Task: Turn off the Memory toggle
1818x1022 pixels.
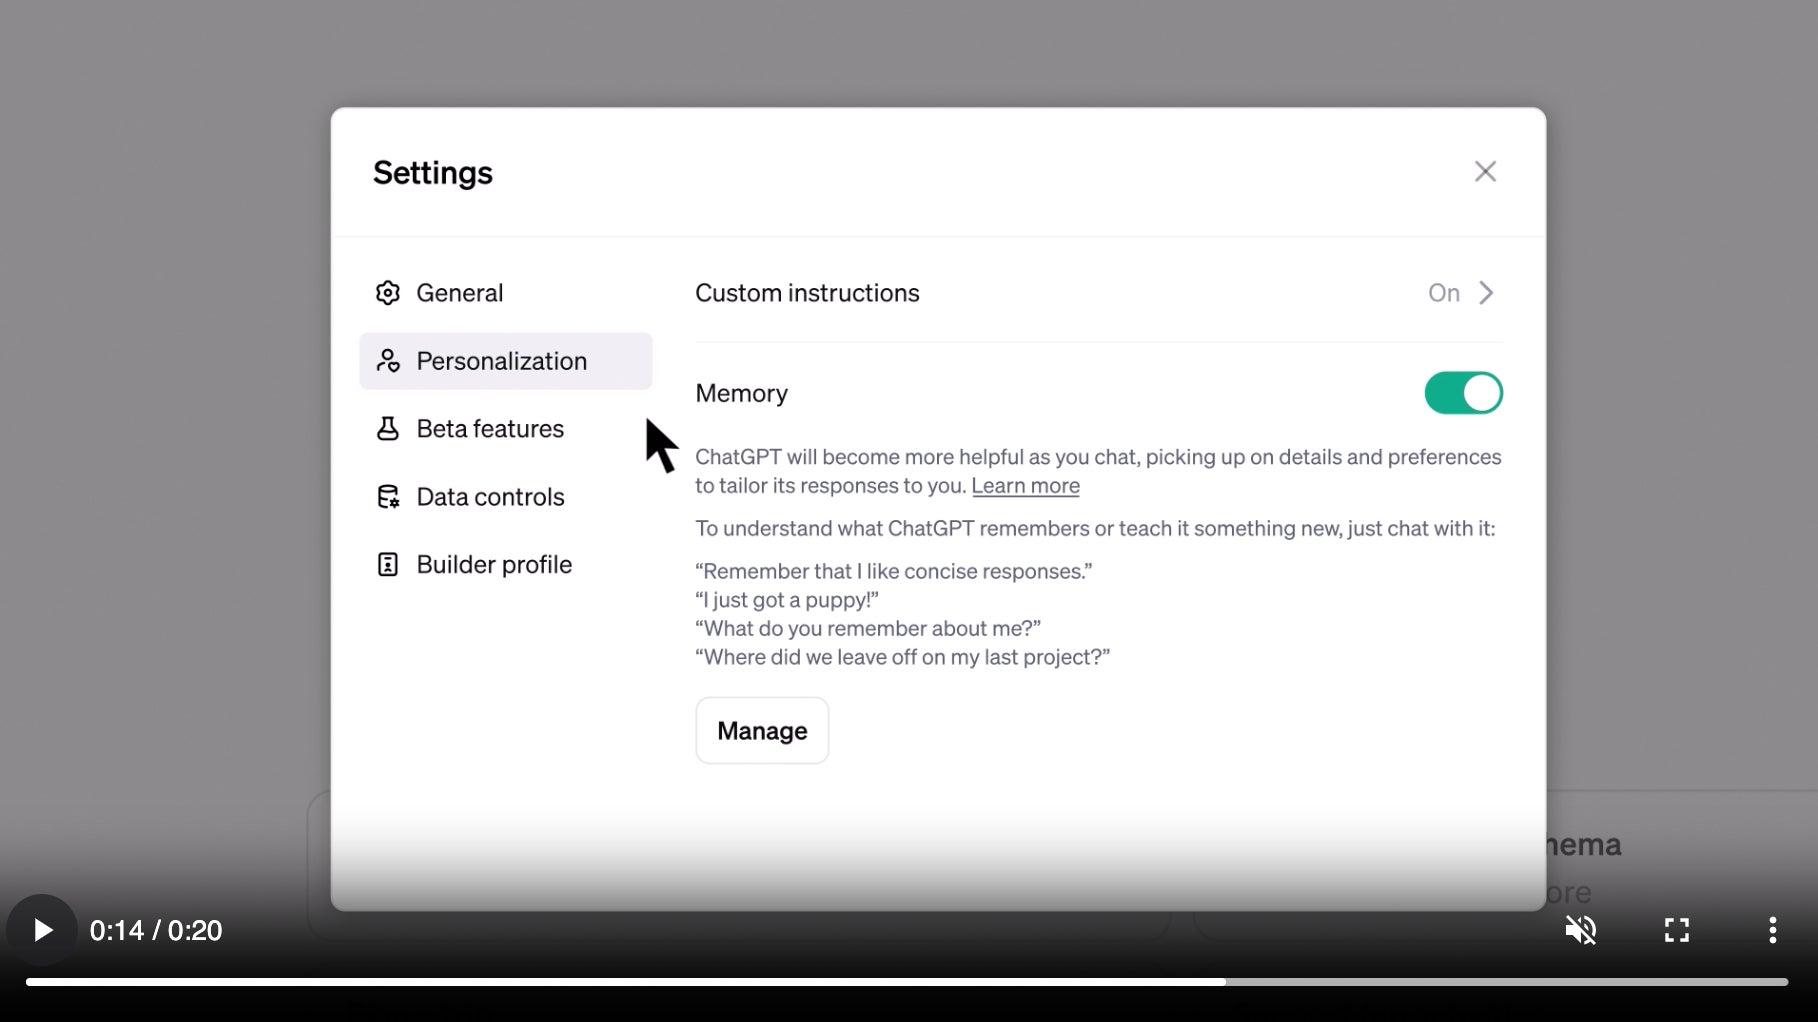Action: pos(1463,393)
